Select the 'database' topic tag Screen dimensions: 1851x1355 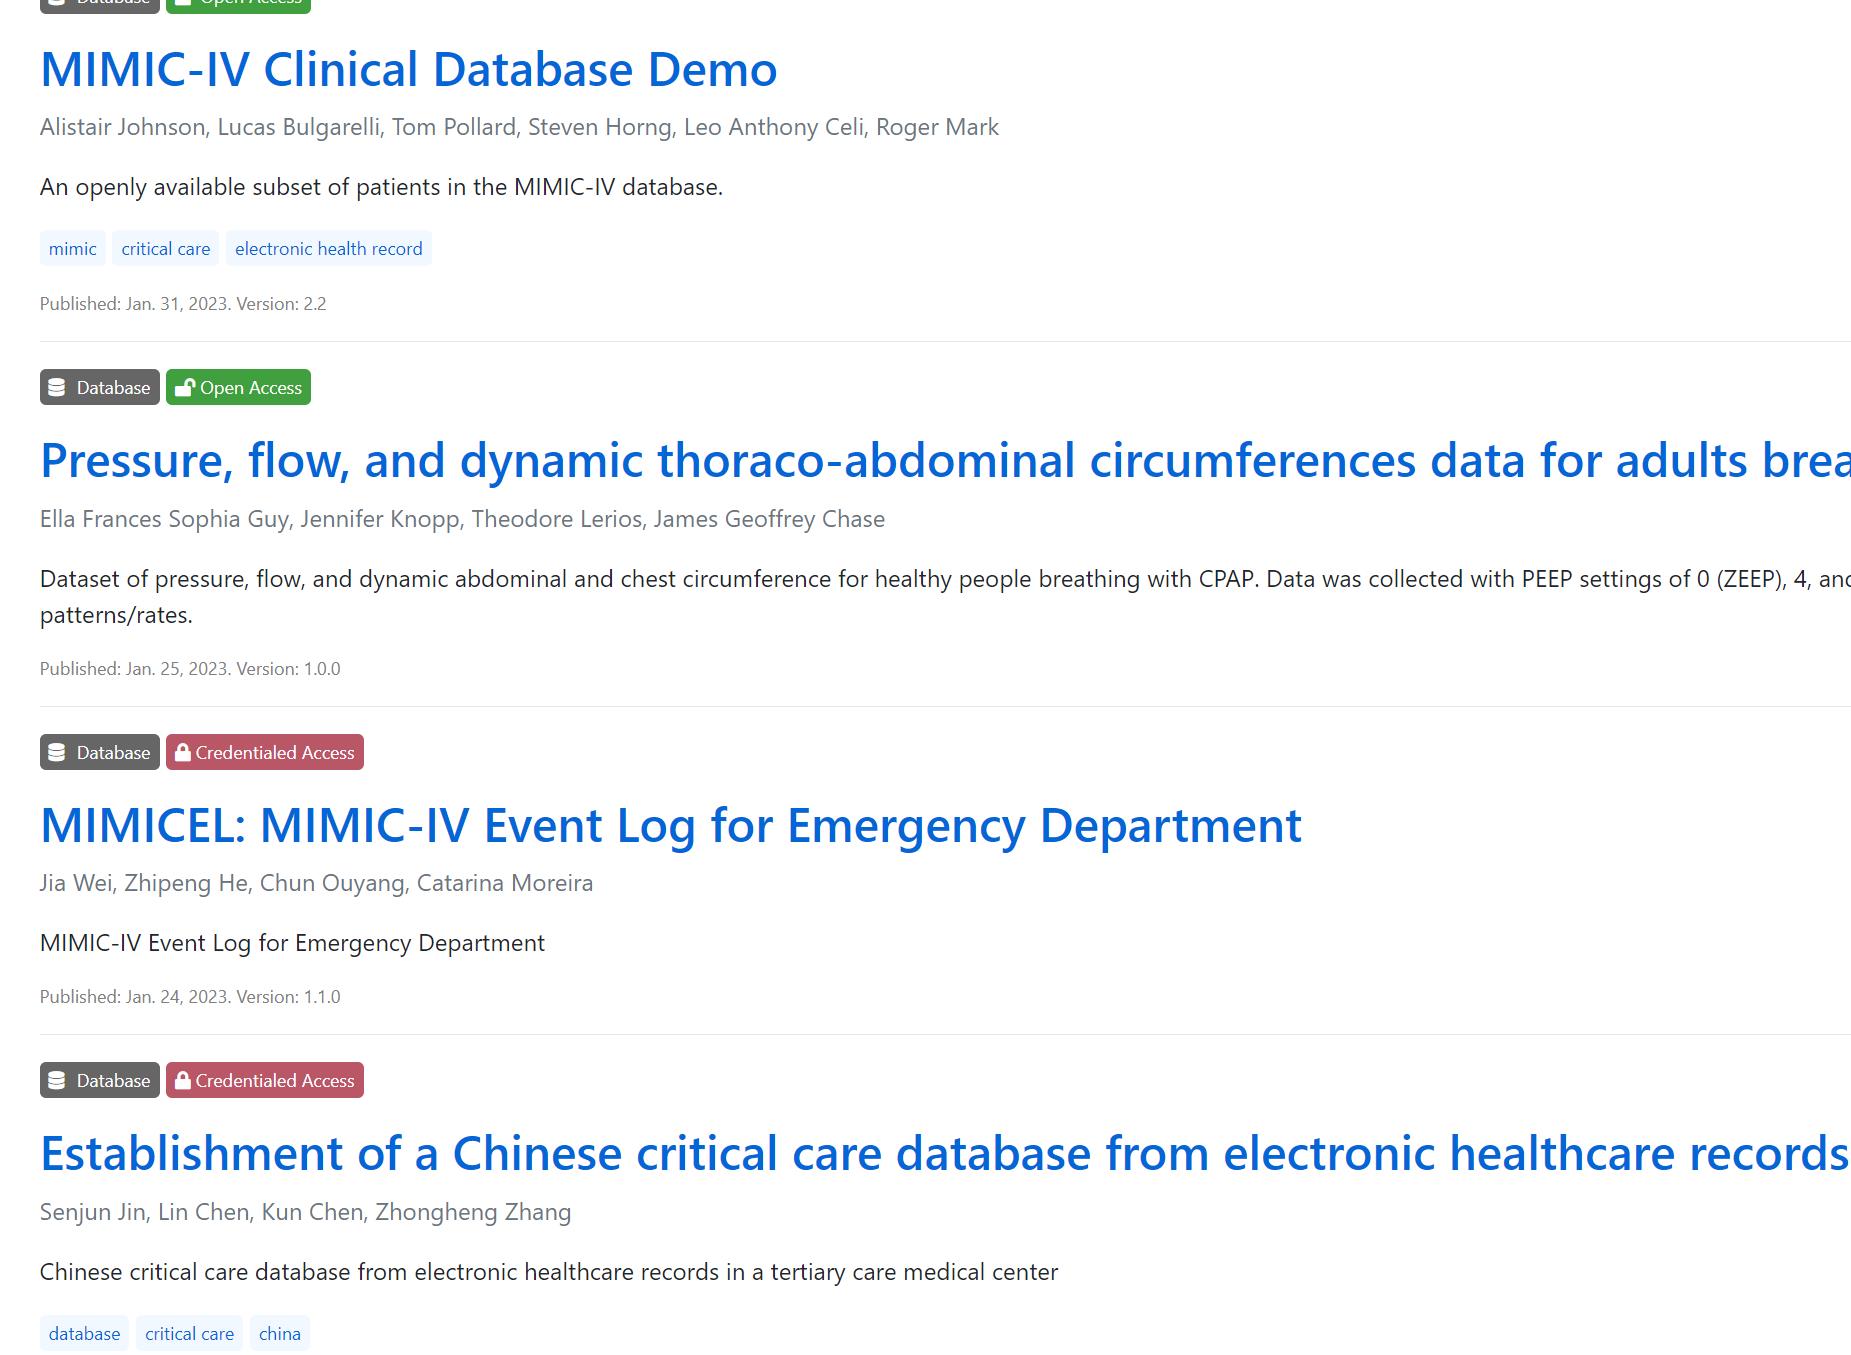[x=84, y=1334]
